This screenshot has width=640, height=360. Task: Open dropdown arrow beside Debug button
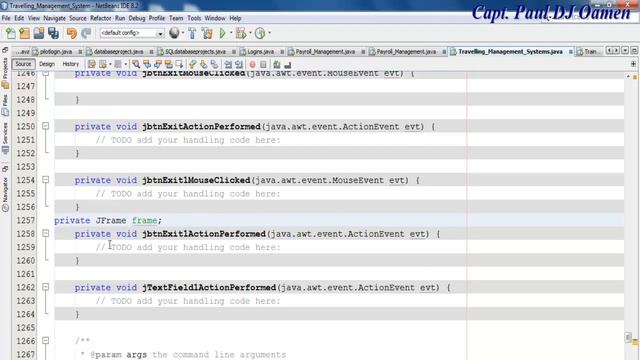250,33
